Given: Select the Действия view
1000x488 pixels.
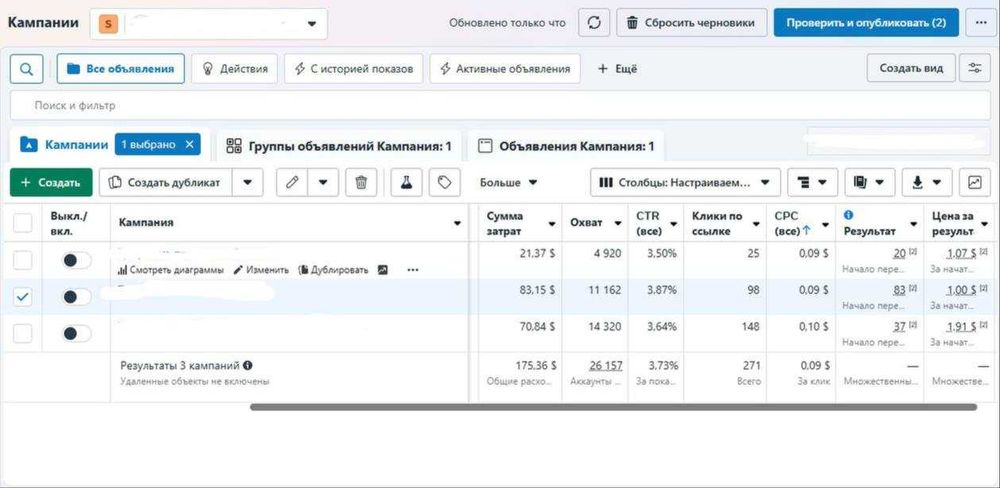Looking at the screenshot, I should (235, 69).
